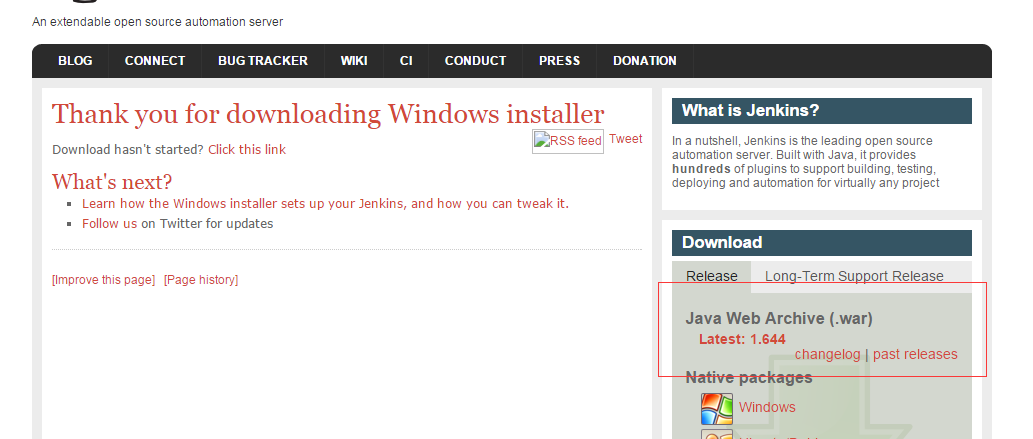Open the CONNECT menu item
Image resolution: width=1033 pixels, height=439 pixels.
click(155, 61)
